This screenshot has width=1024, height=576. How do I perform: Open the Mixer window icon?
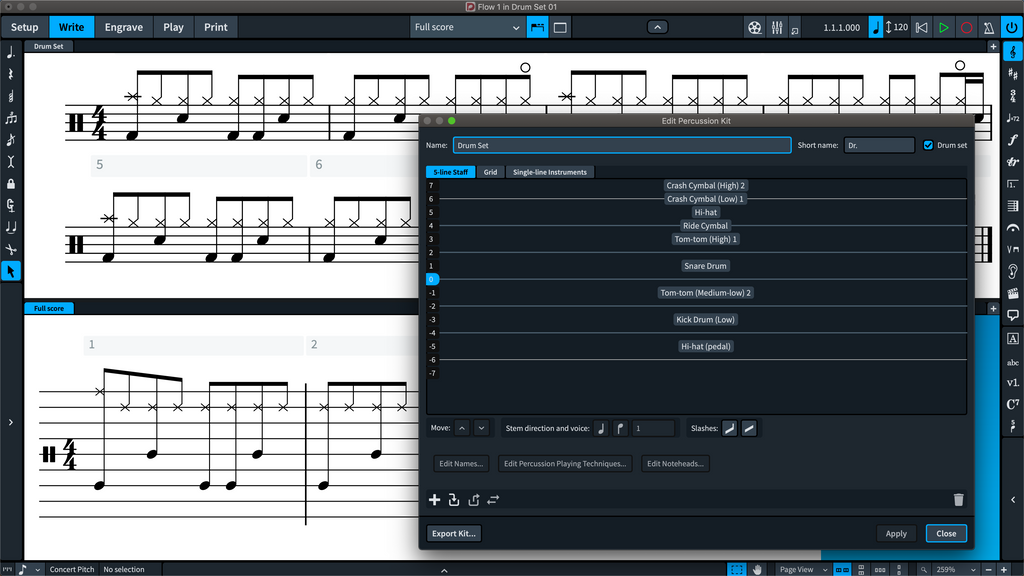click(776, 27)
